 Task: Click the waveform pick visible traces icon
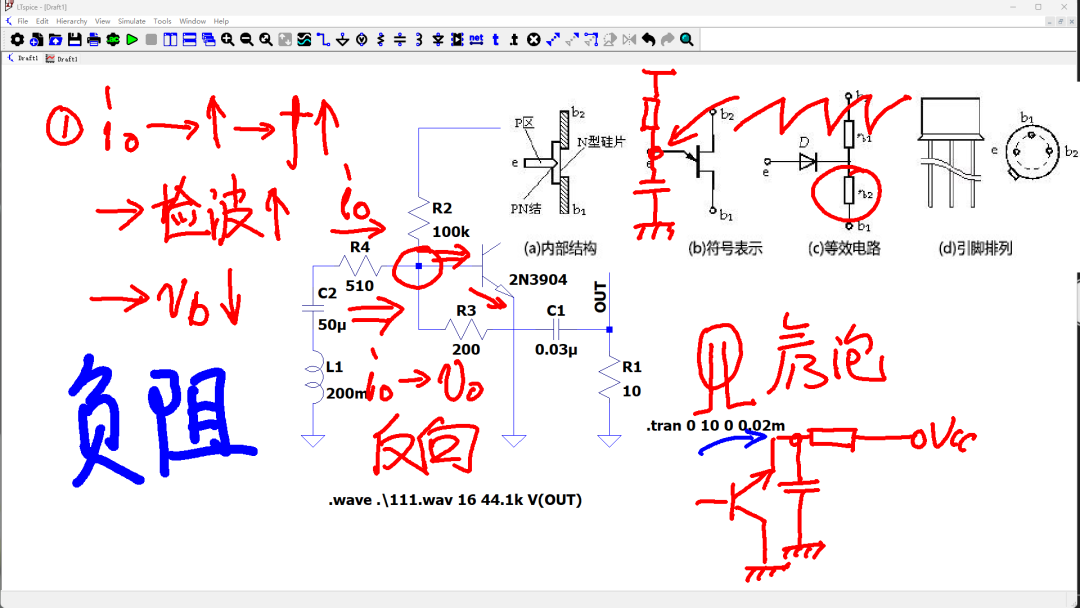[x=304, y=40]
